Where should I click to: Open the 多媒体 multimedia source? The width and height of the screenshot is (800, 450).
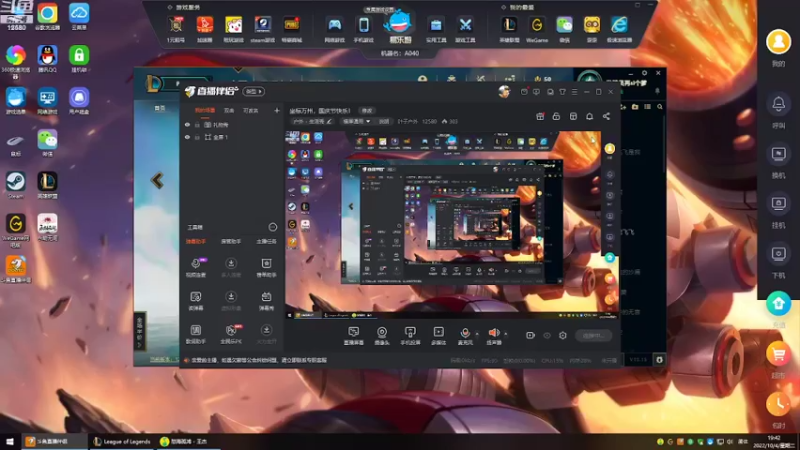tap(438, 336)
